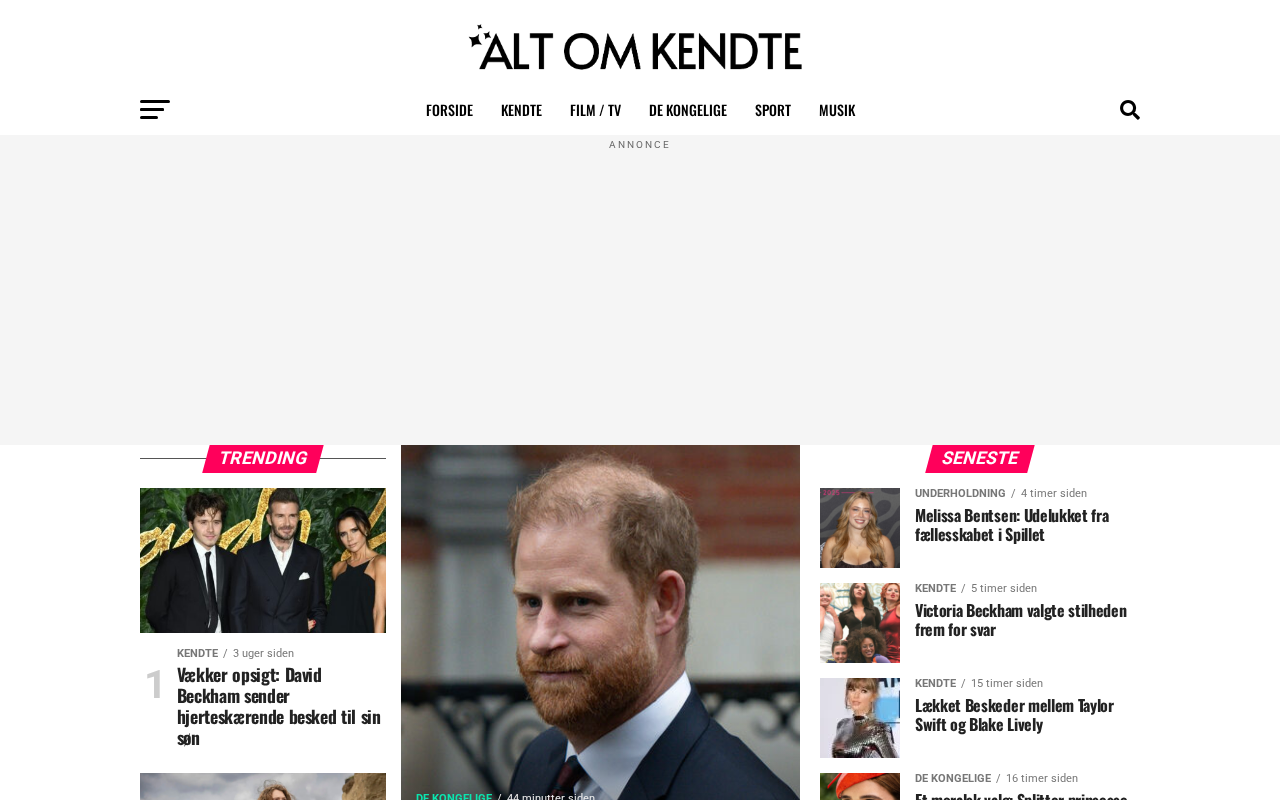Select the Film / TV menu item
The image size is (1280, 800).
595,110
